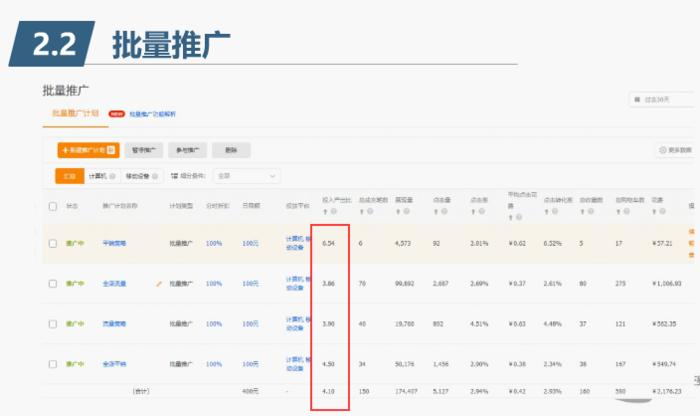Click 4,573 impressions cell
This screenshot has width=700, height=416.
403,243
